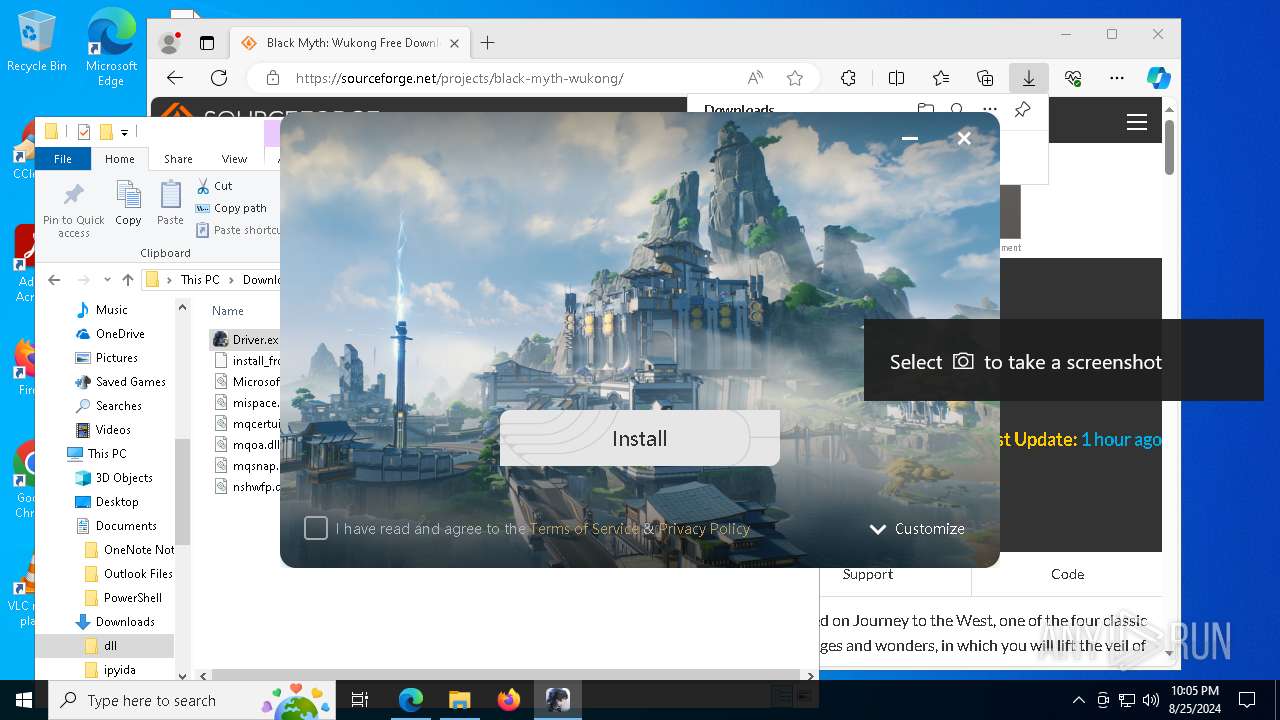This screenshot has width=1280, height=720.
Task: Open the Edge profile icon
Action: (169, 43)
